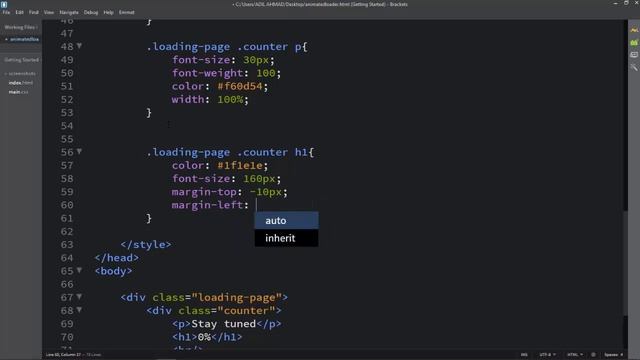Open the HTML language mode dropdown
Image resolution: width=640 pixels, height=360 pixels.
(575, 355)
